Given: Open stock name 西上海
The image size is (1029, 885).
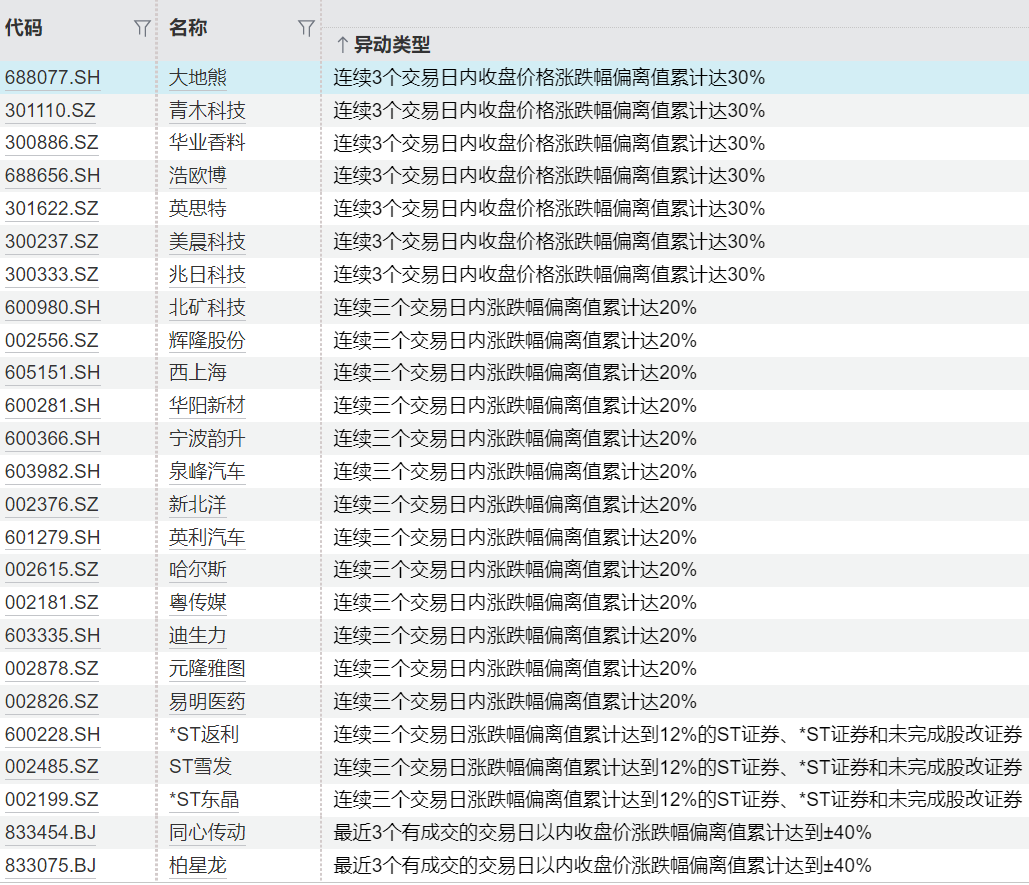Looking at the screenshot, I should (x=198, y=373).
